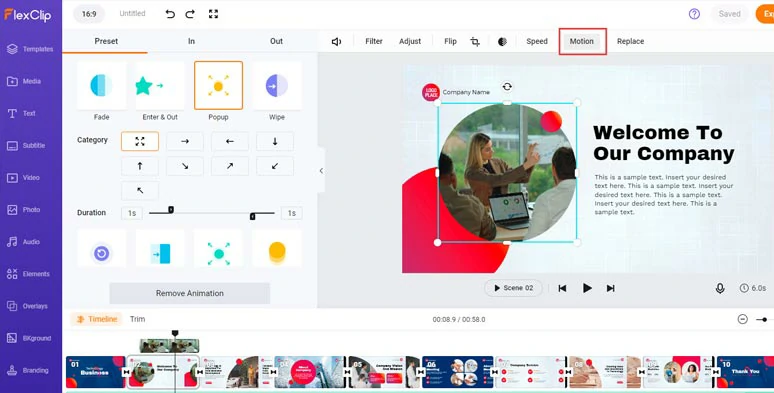Click the 16:9 aspect ratio button
Image resolution: width=774 pixels, height=393 pixels.
point(89,14)
